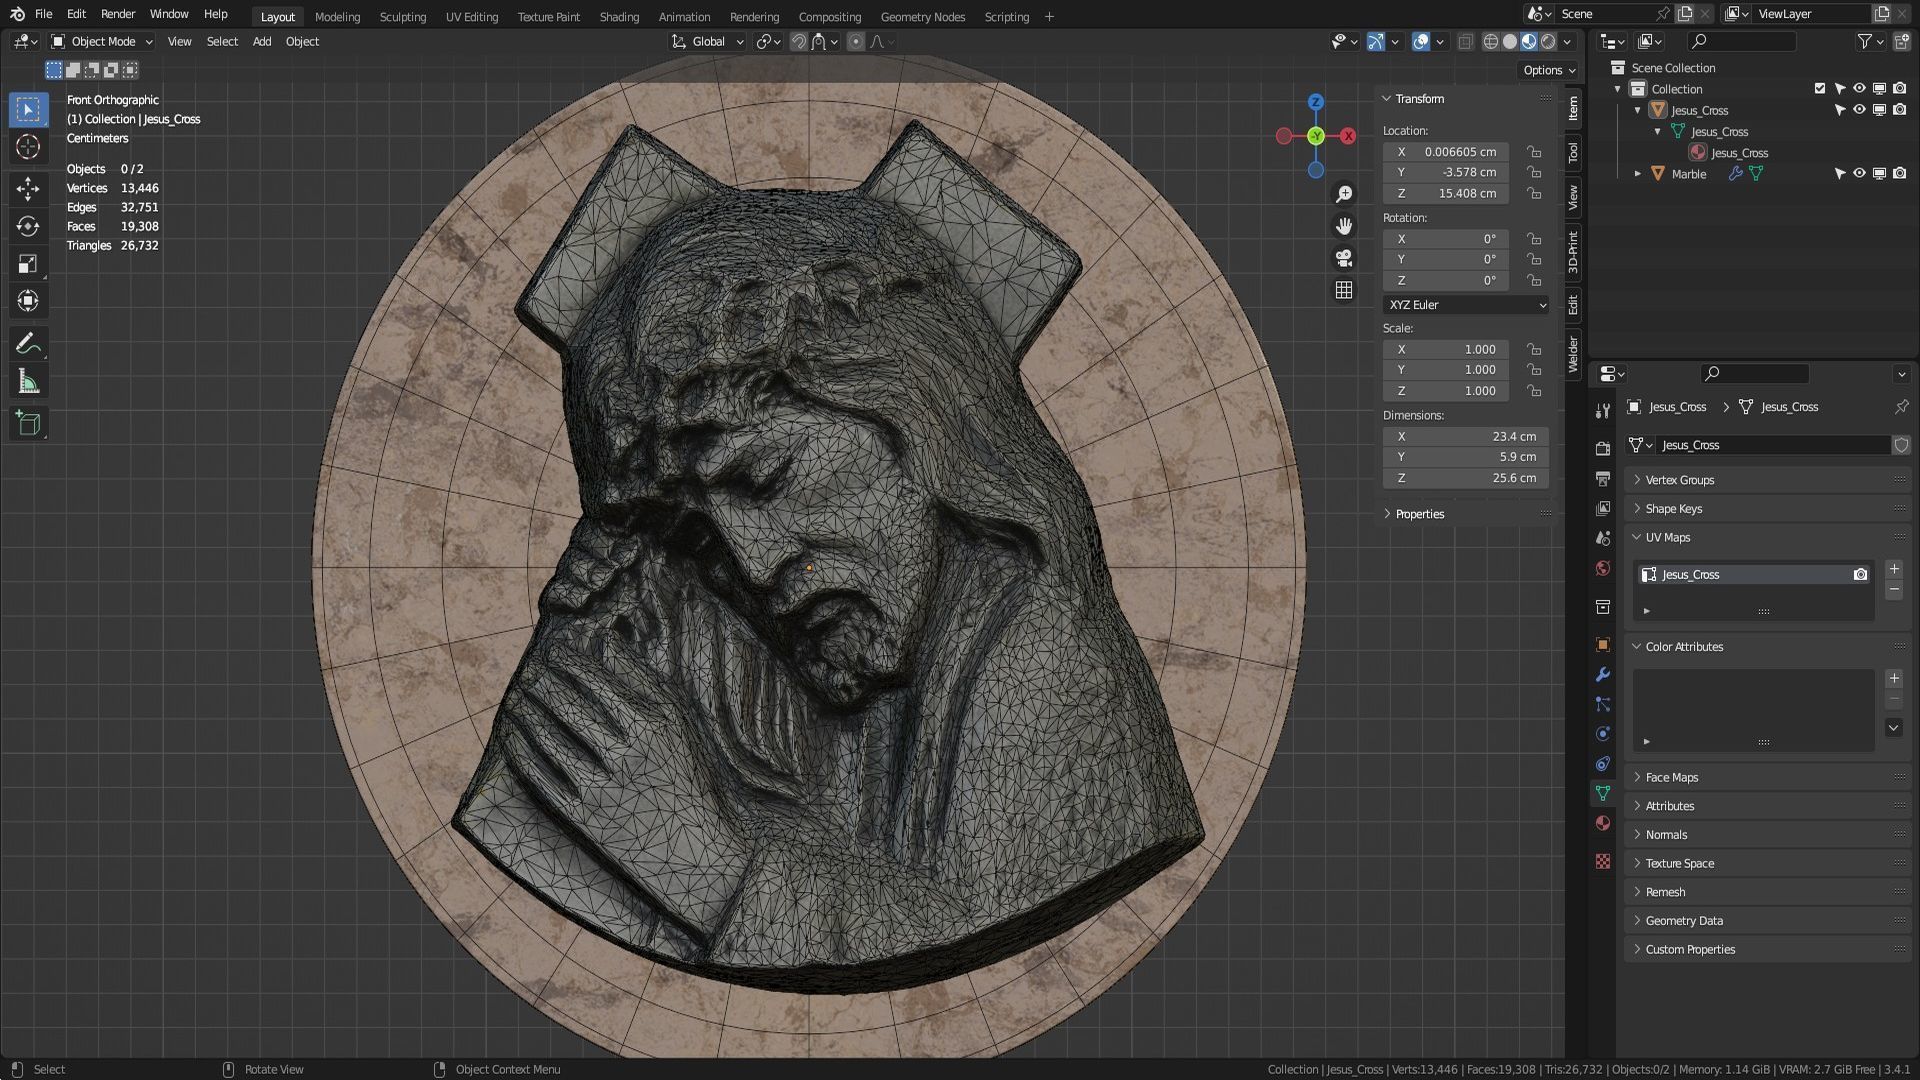Toggle X-ray display mode
The height and width of the screenshot is (1080, 1920).
(1465, 41)
